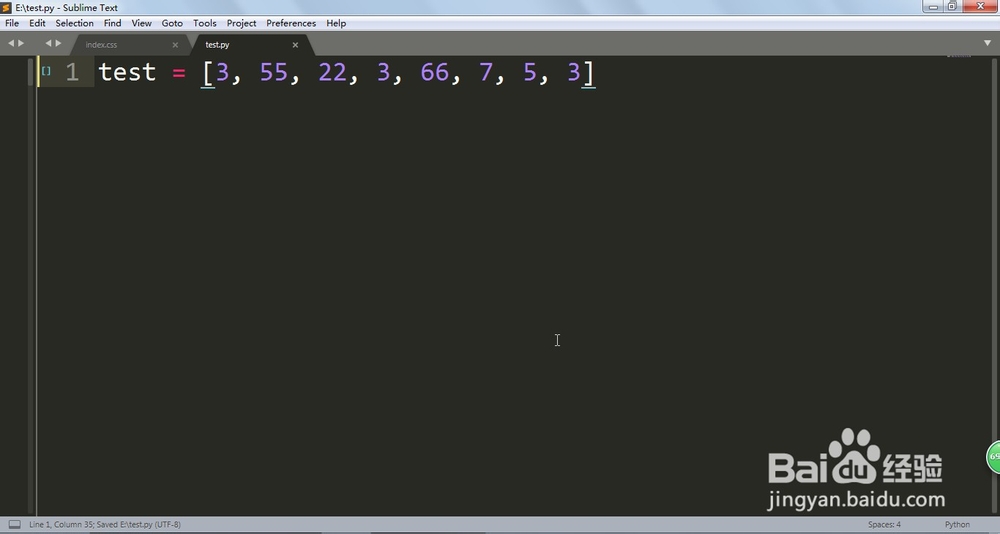Close the index.css tab
This screenshot has width=1000, height=534.
pyautogui.click(x=175, y=45)
